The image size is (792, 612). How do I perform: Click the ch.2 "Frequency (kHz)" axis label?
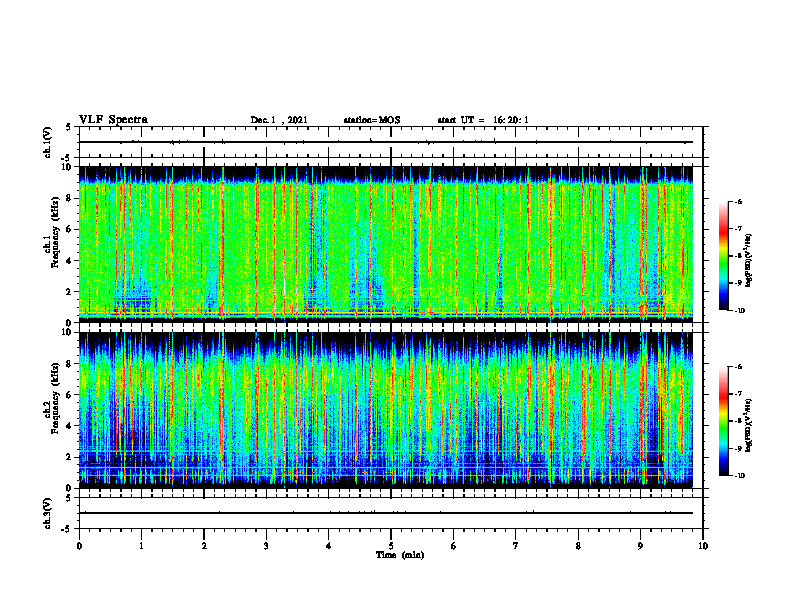[56, 397]
